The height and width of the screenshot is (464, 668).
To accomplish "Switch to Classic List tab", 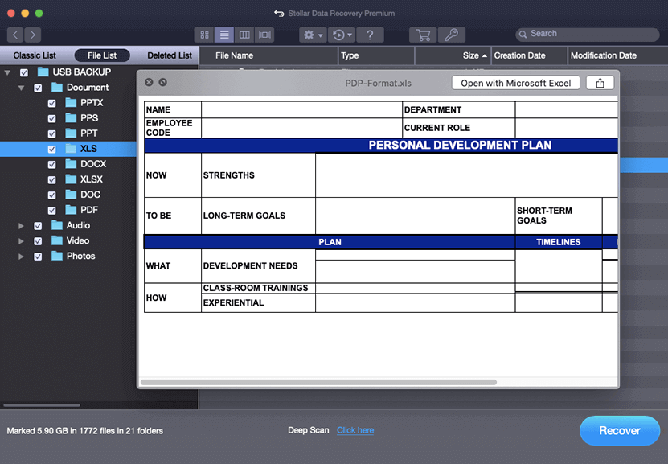I will pyautogui.click(x=33, y=56).
